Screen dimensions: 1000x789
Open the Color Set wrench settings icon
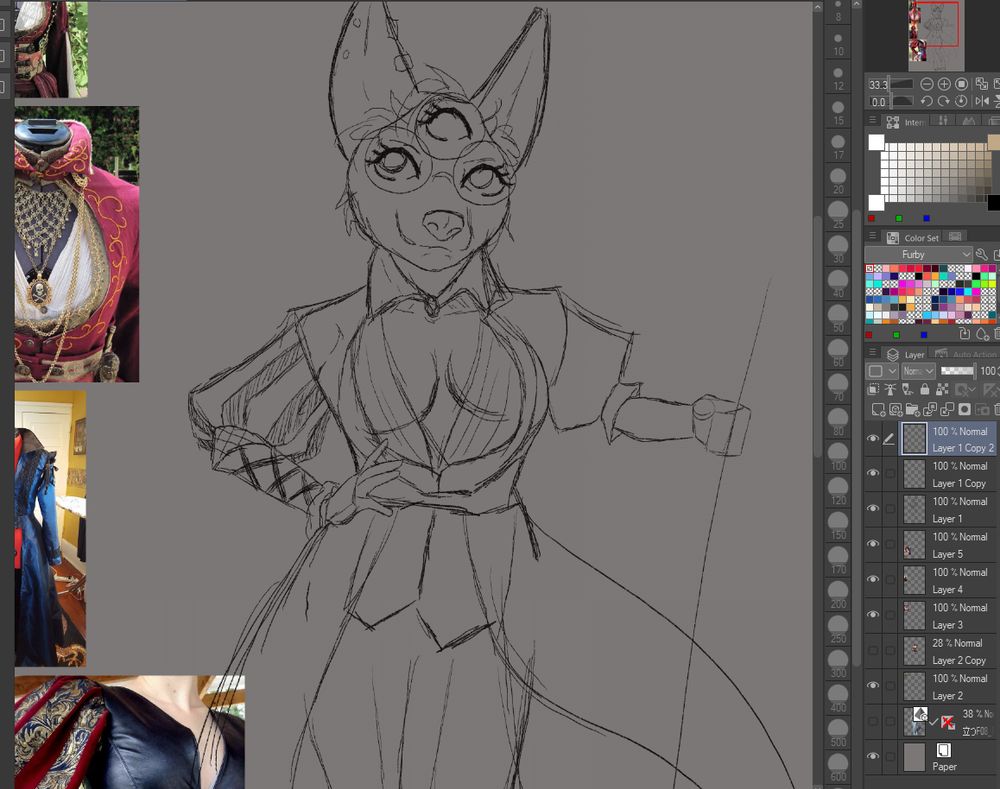[x=982, y=254]
